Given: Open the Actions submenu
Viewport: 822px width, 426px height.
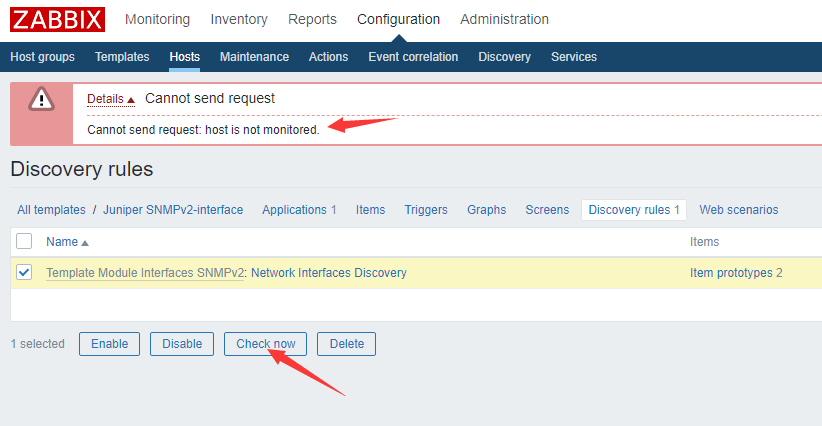Looking at the screenshot, I should point(328,57).
